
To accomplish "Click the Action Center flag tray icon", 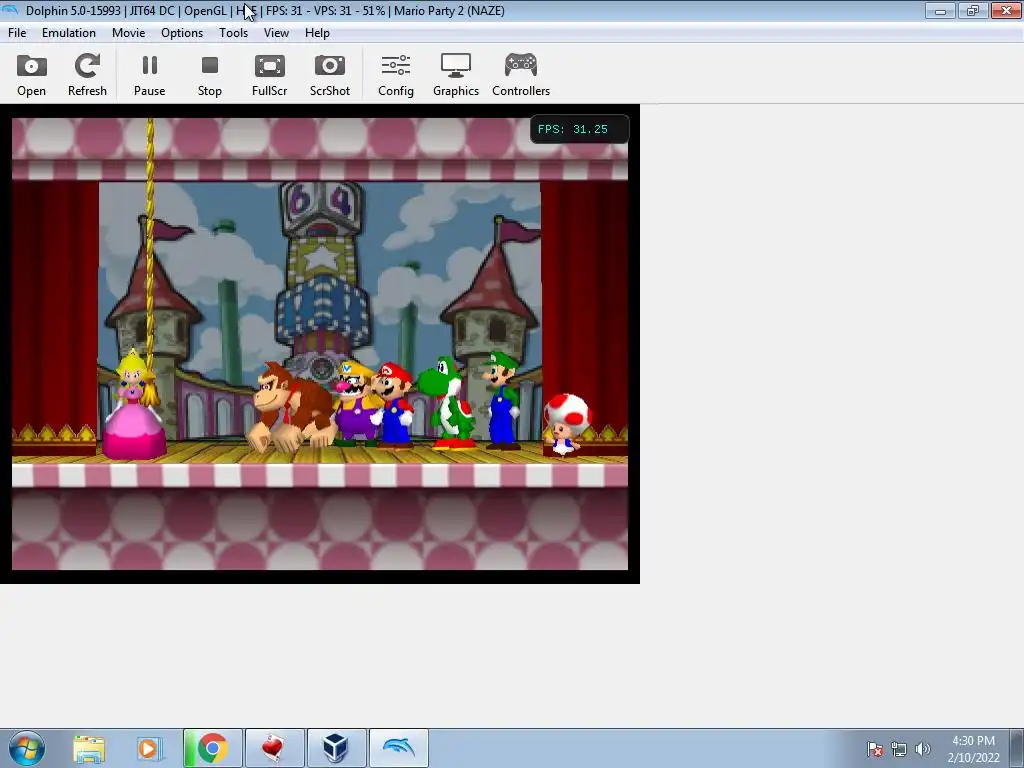I will [875, 749].
